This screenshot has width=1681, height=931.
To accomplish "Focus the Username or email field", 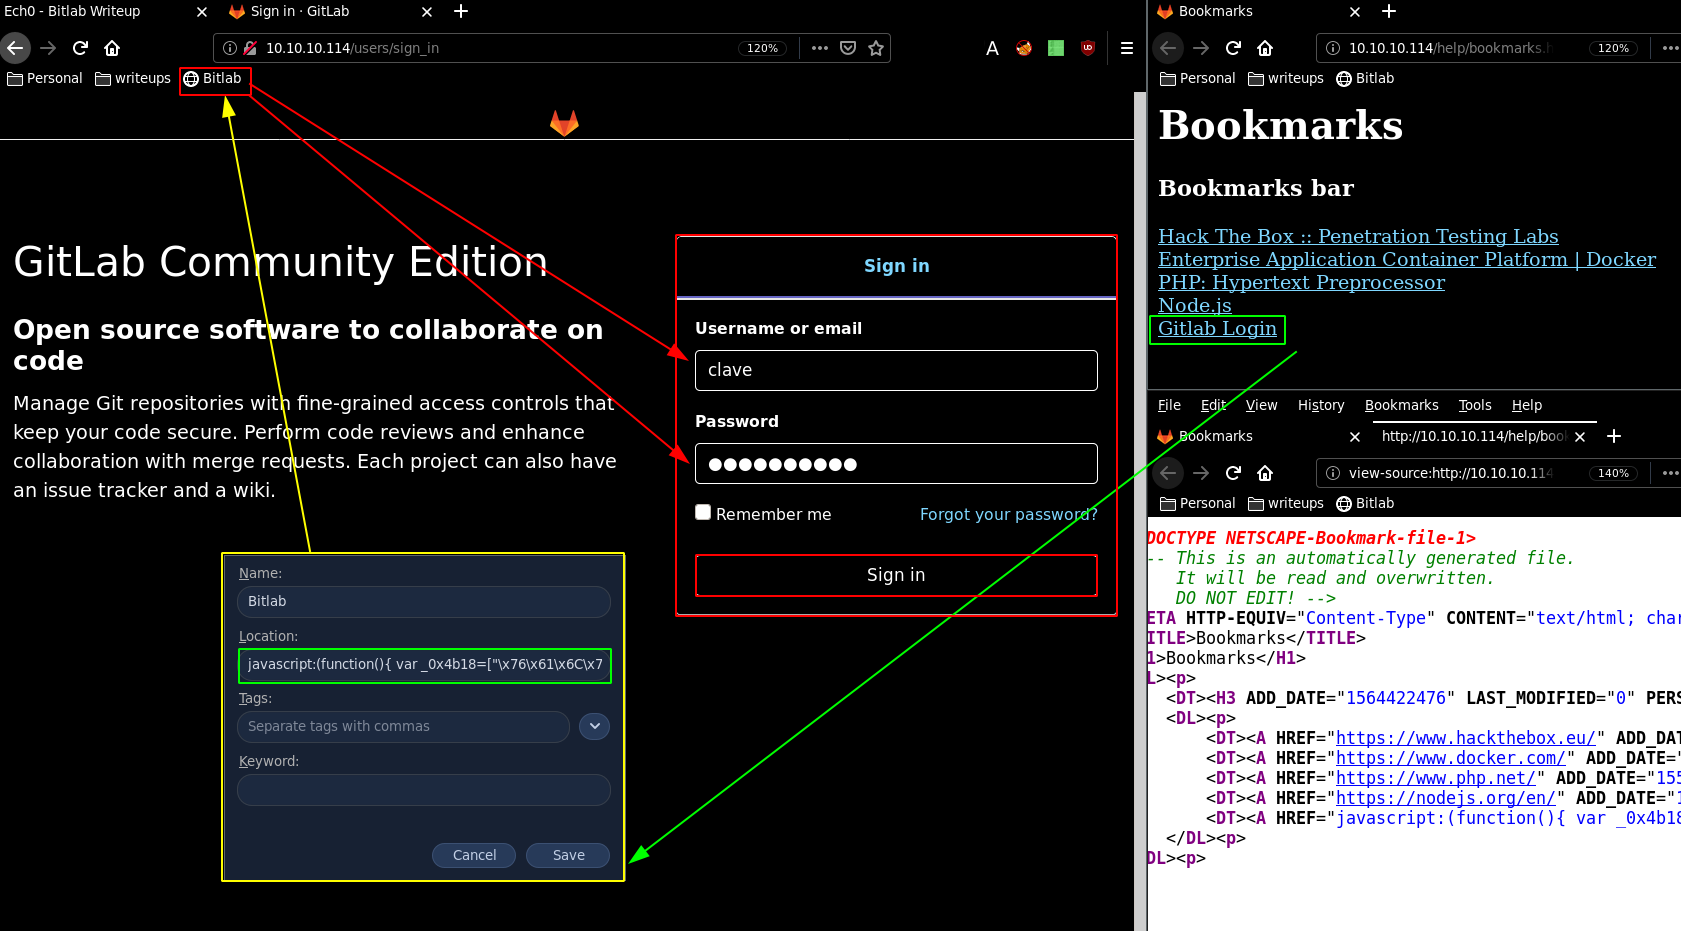I will pyautogui.click(x=896, y=370).
